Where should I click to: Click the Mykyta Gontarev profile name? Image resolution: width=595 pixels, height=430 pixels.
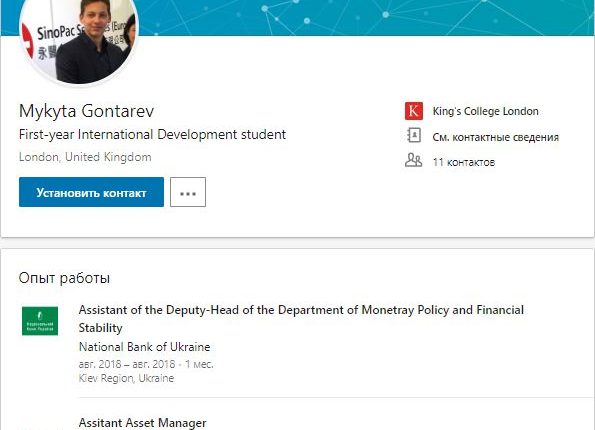(x=87, y=111)
